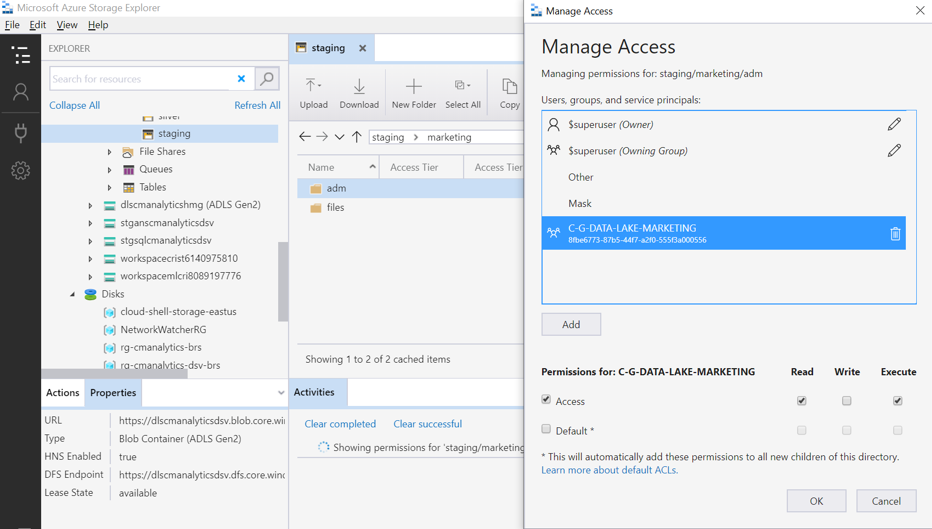Expand the stganscmanalyticsdsv node

tap(90, 223)
